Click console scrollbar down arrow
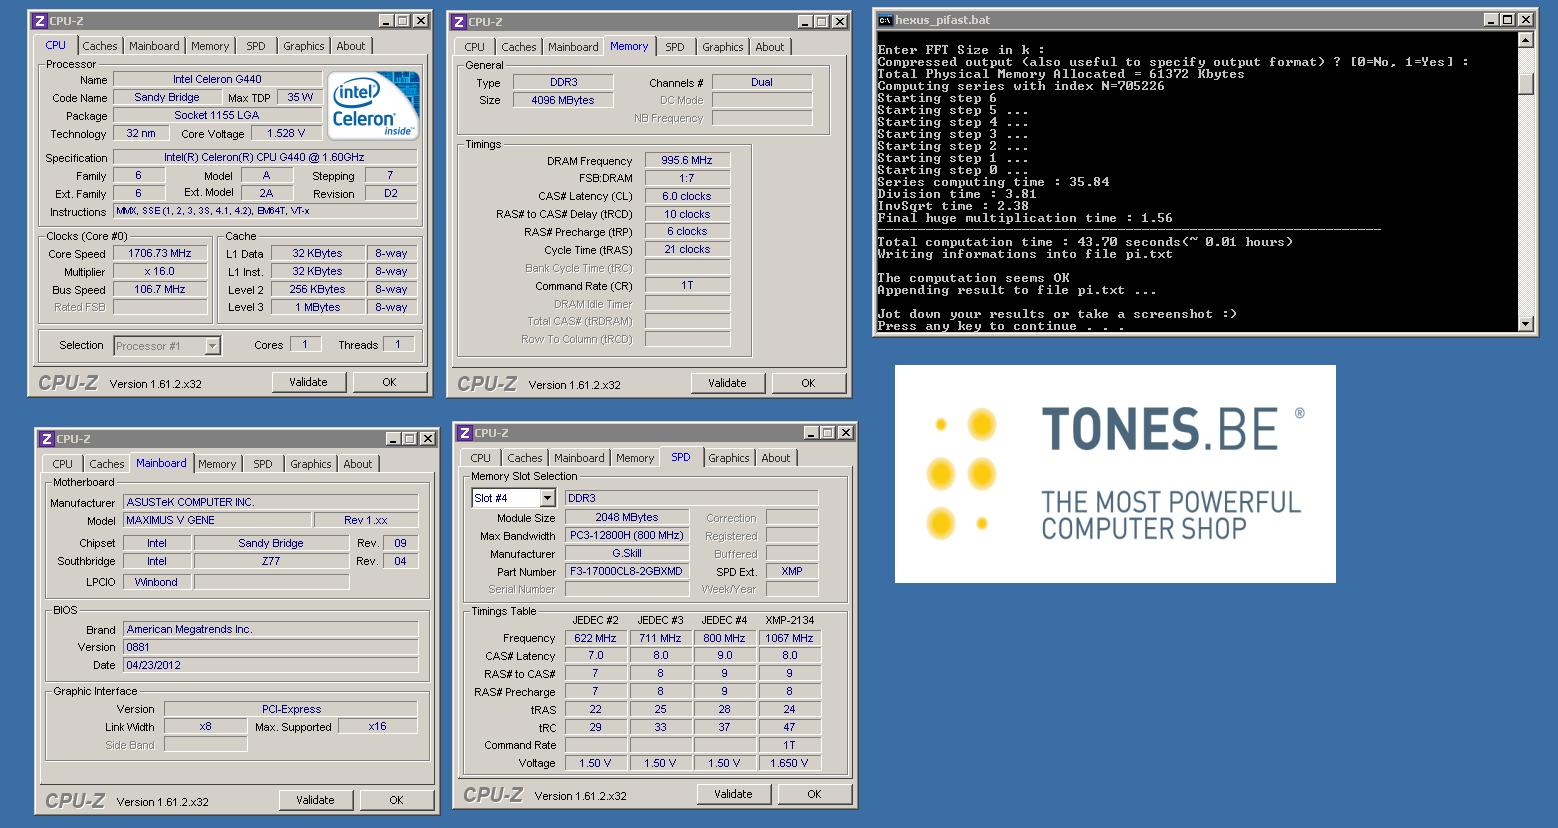 pos(1526,323)
